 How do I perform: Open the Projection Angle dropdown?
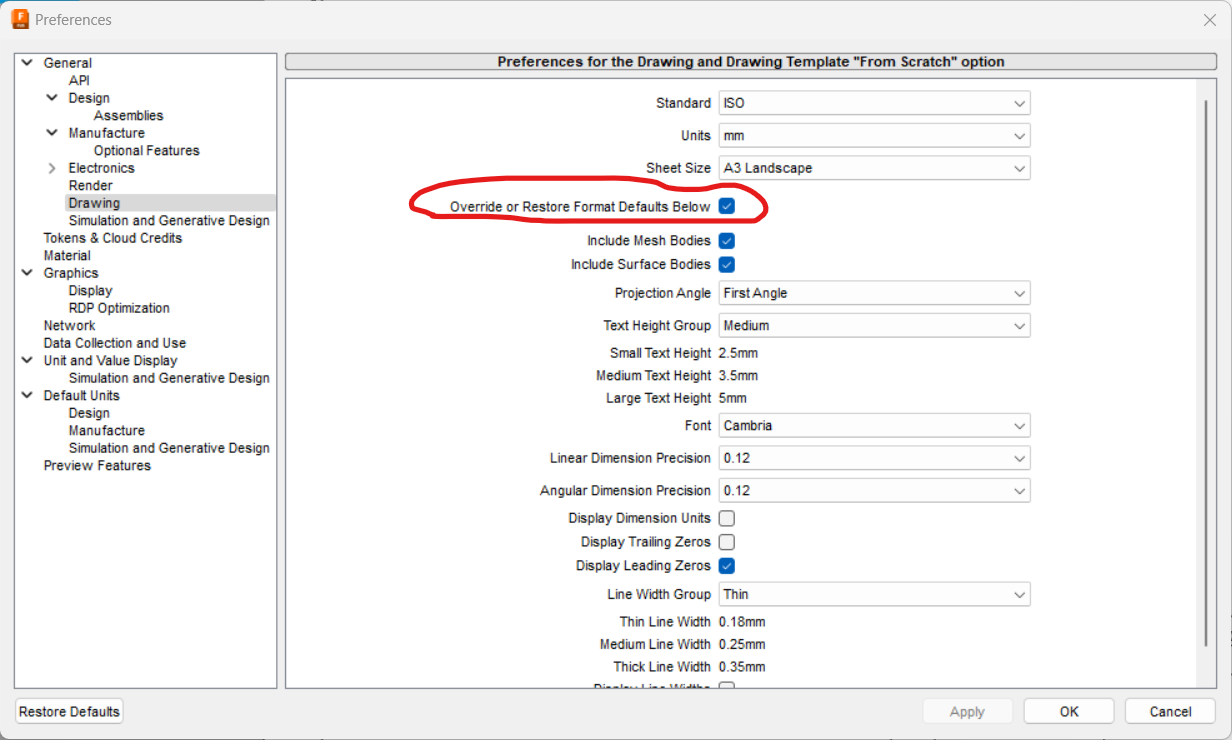pyautogui.click(x=1017, y=293)
